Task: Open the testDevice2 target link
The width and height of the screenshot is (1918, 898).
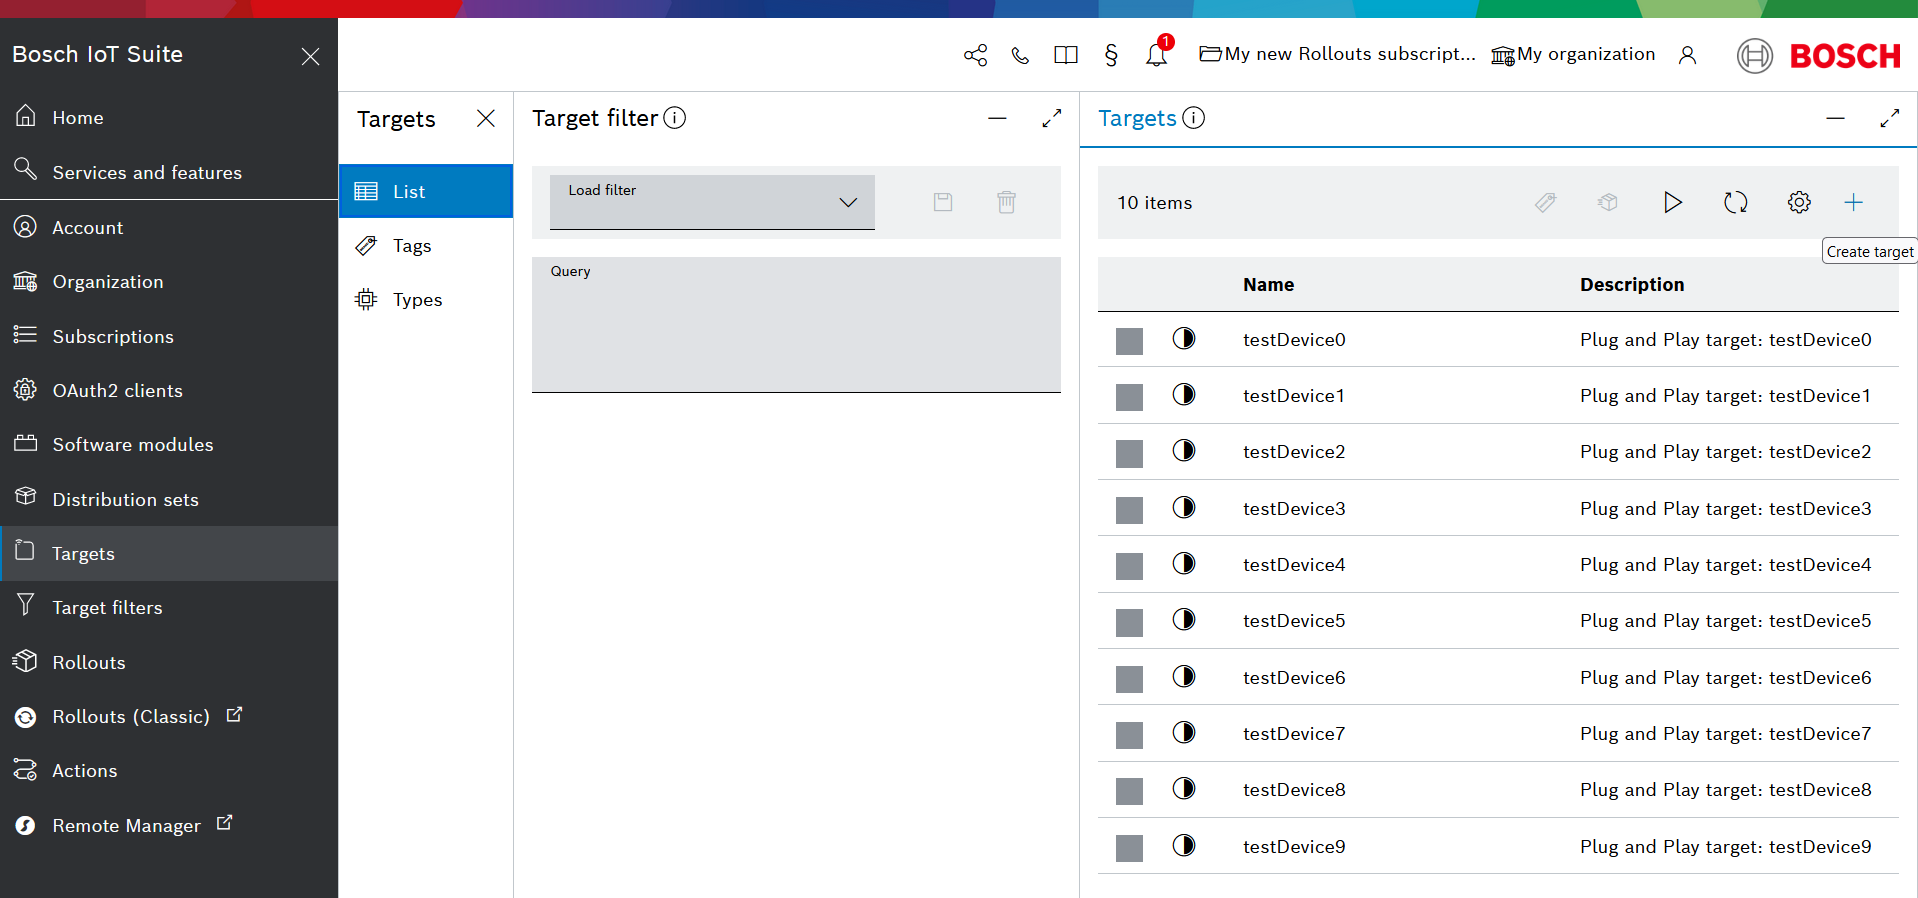Action: [1293, 452]
